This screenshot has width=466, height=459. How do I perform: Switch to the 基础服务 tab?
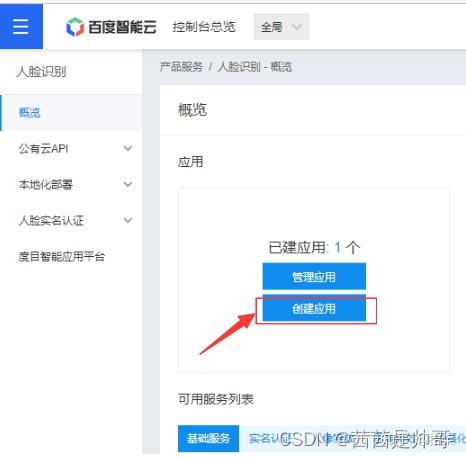coord(208,438)
